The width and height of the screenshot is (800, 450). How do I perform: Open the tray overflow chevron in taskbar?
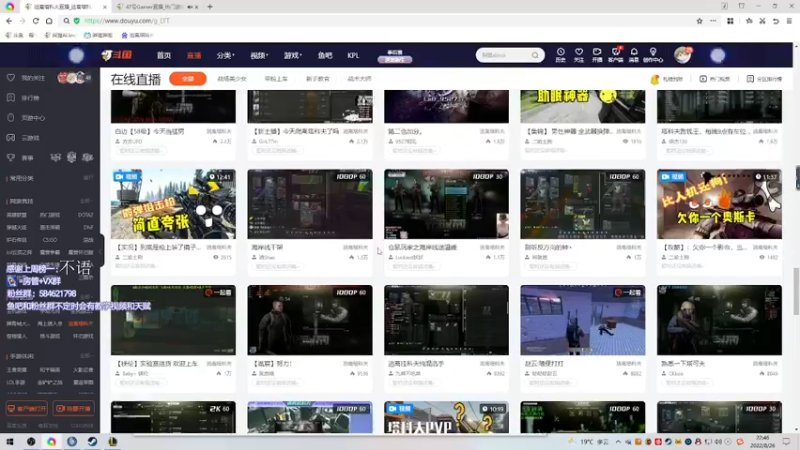[618, 442]
